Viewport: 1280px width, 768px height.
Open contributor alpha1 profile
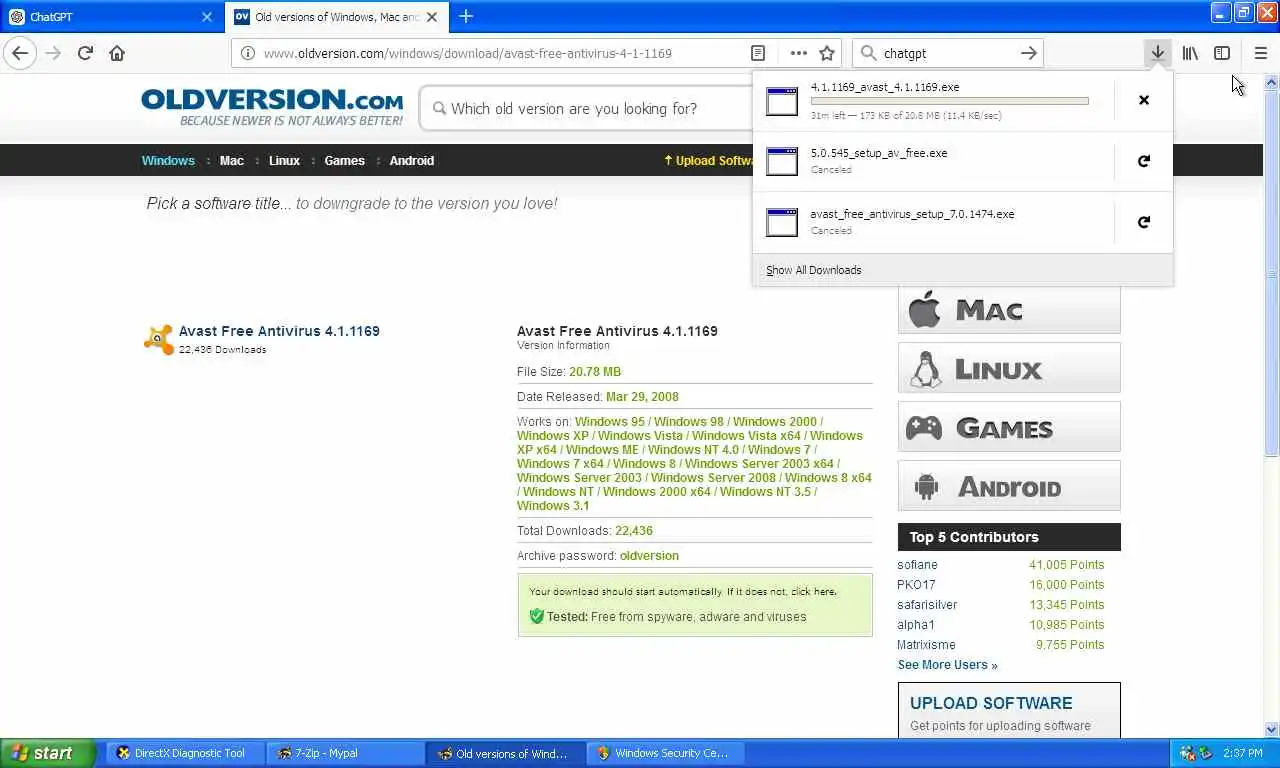pos(916,625)
